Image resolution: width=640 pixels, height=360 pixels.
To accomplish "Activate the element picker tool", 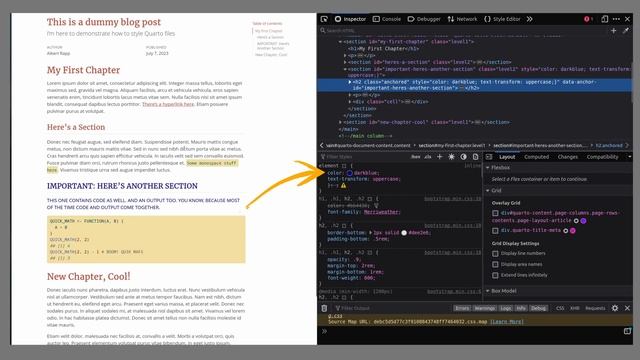I will pyautogui.click(x=324, y=19).
